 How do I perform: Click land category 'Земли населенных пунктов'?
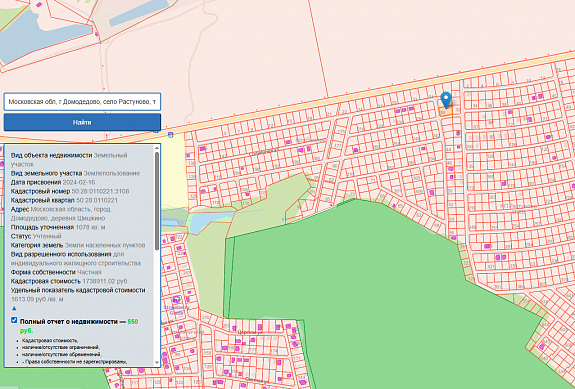click(x=105, y=245)
